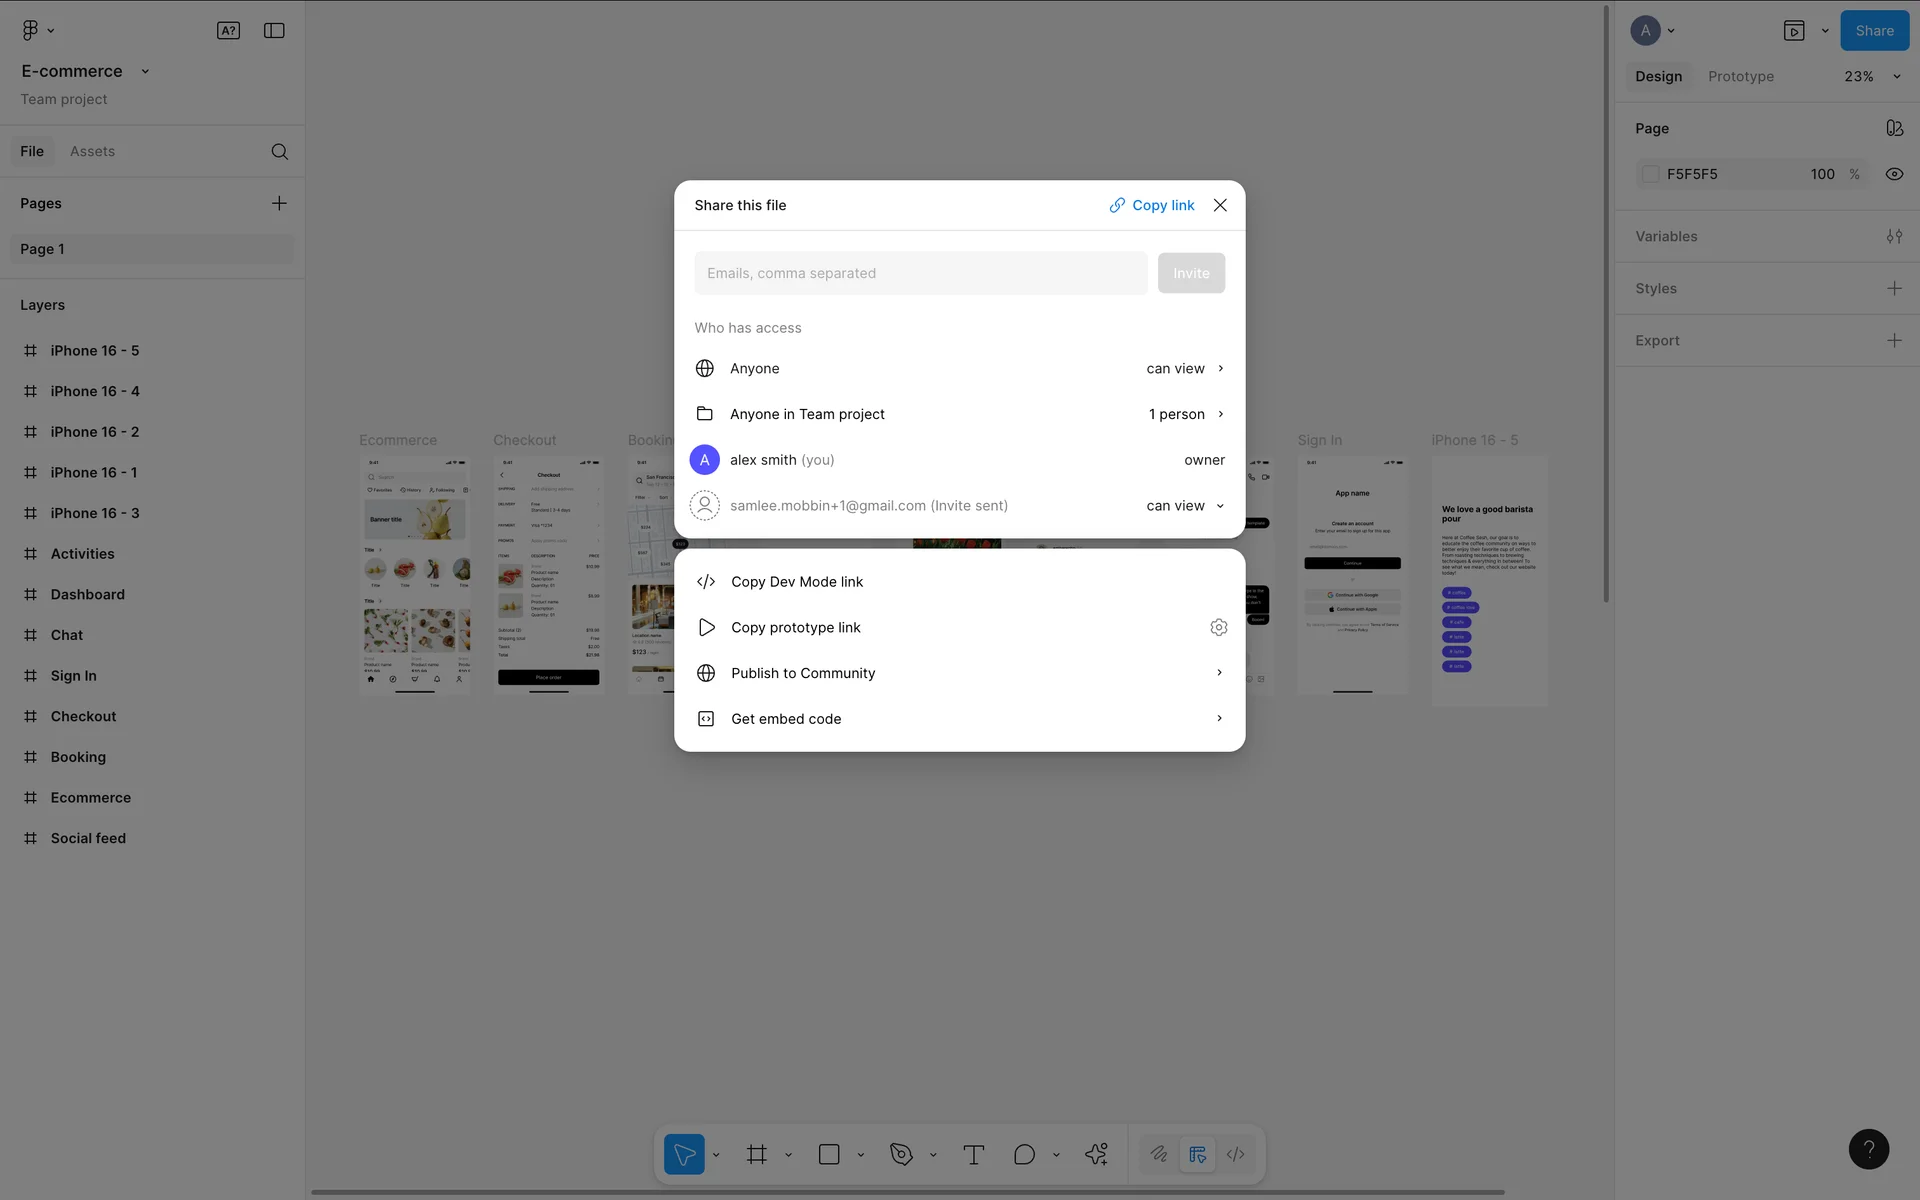Select the Comment tool
The height and width of the screenshot is (1200, 1920).
click(x=1024, y=1154)
